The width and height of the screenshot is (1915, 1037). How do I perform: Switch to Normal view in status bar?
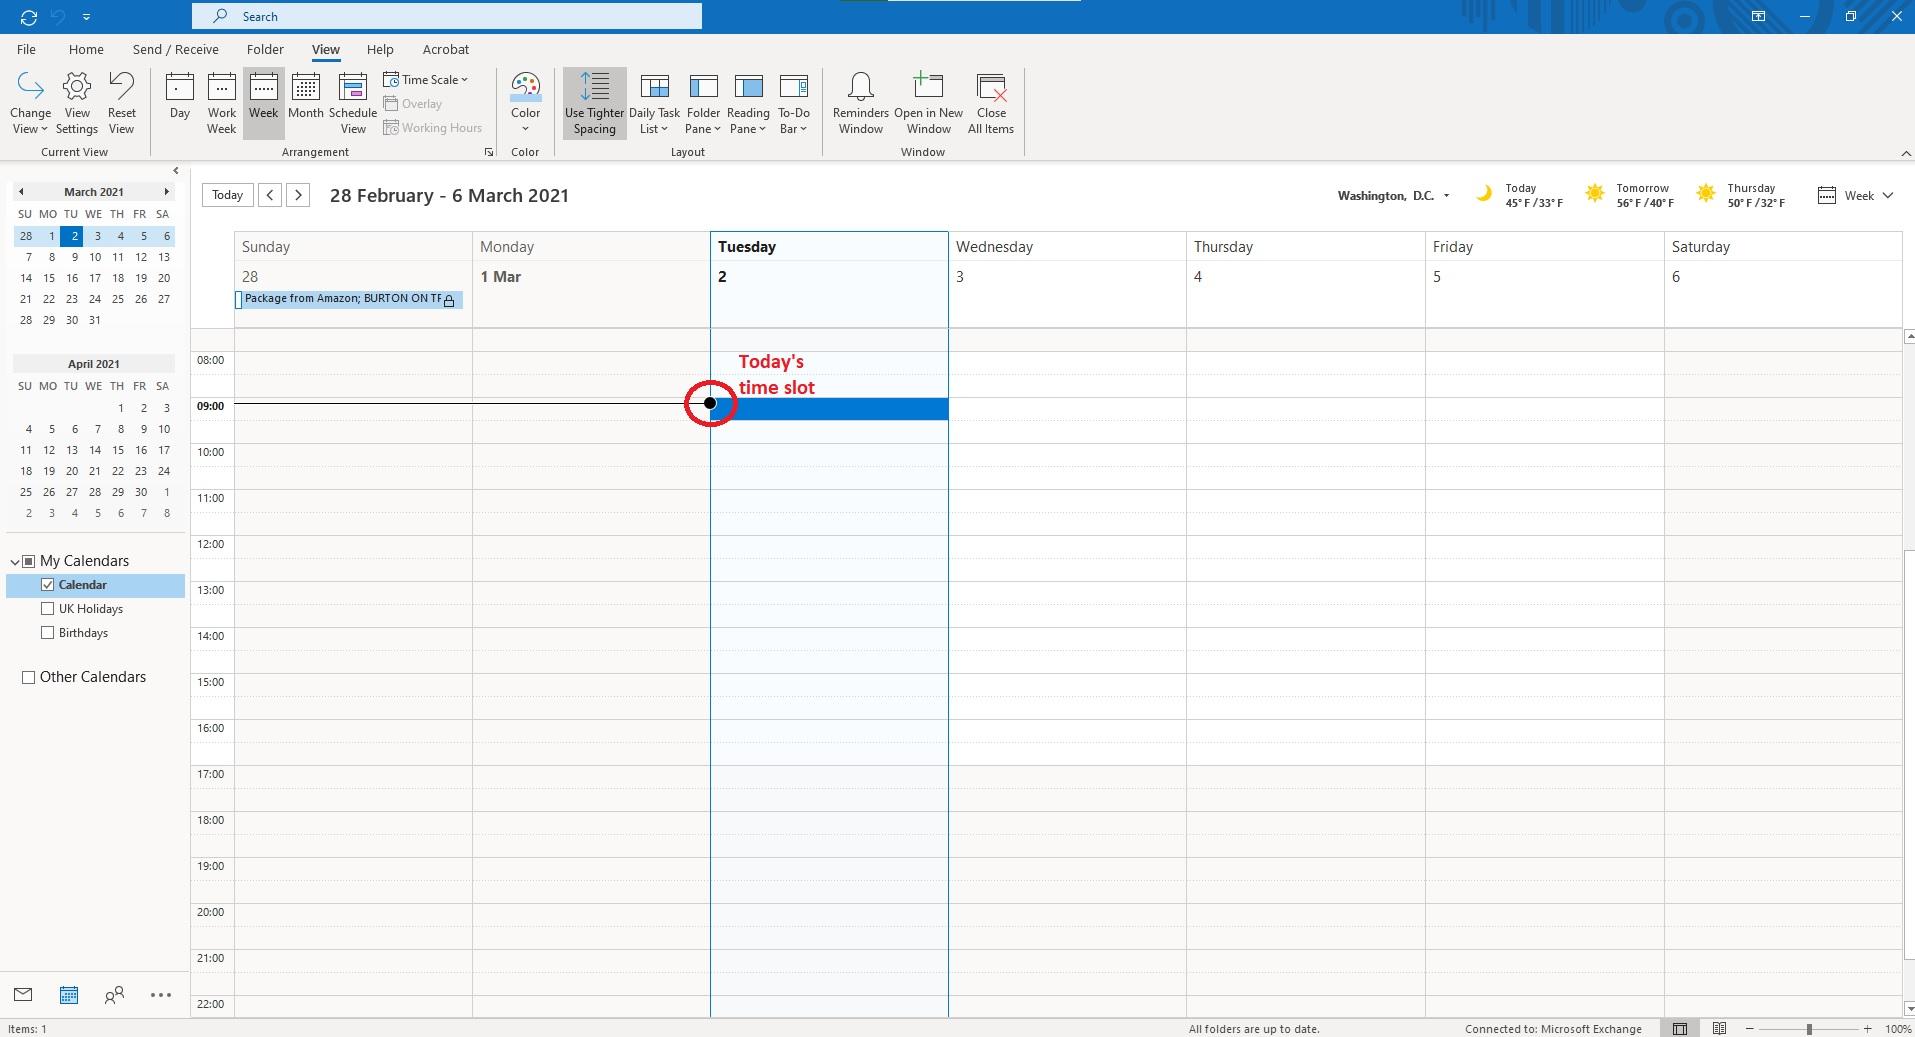pos(1680,1028)
